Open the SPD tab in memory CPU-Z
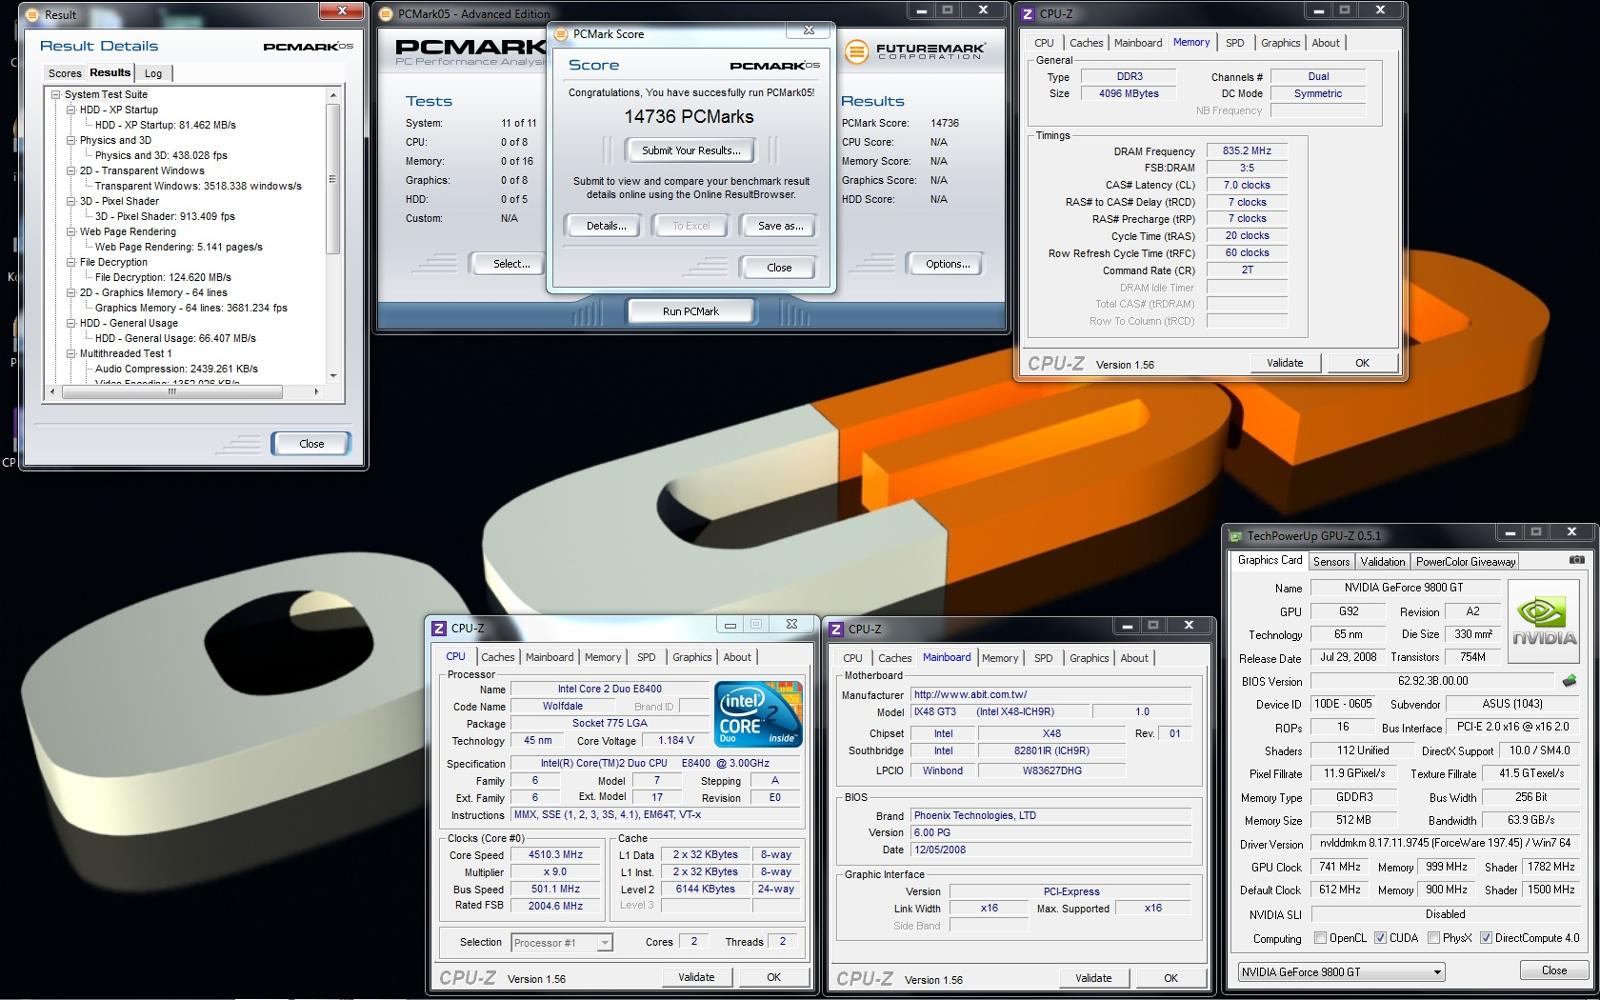 [x=1235, y=43]
